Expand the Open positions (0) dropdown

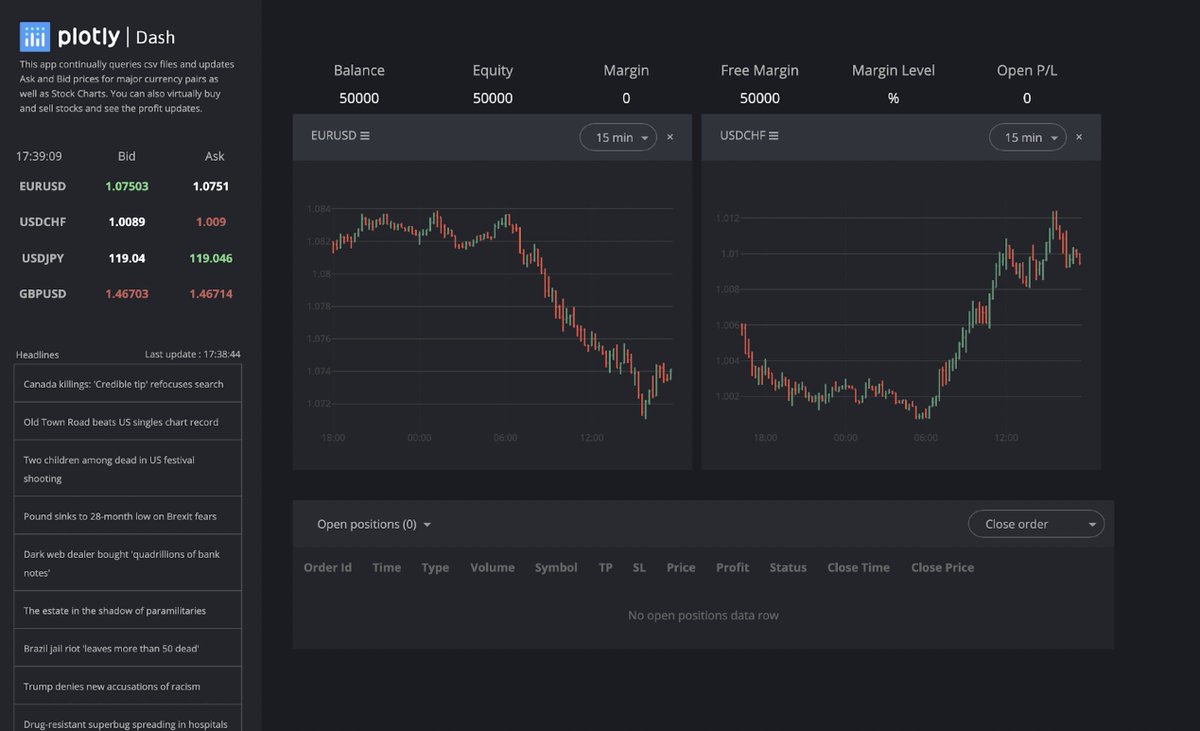[373, 523]
